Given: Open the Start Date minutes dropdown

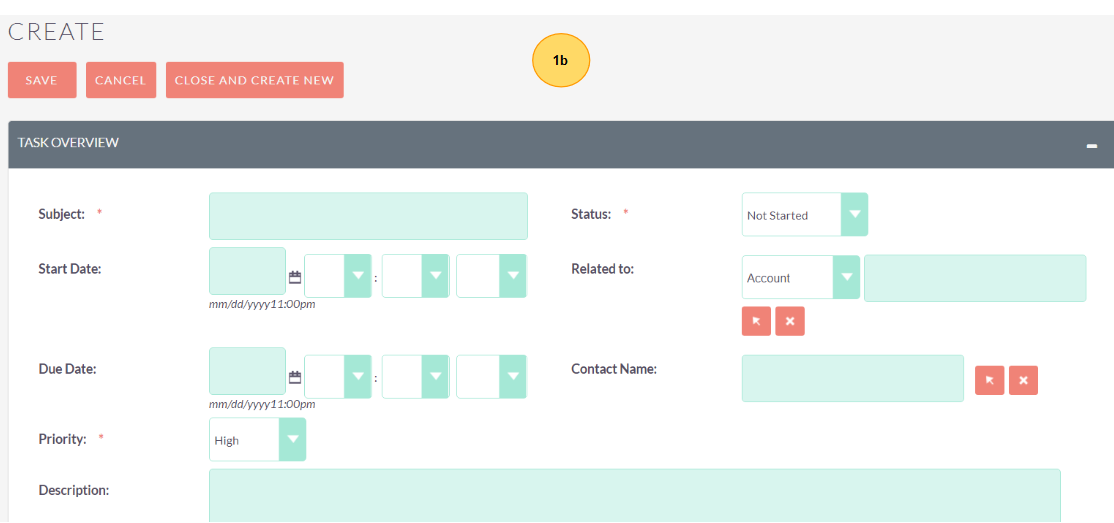Looking at the screenshot, I should tap(415, 276).
